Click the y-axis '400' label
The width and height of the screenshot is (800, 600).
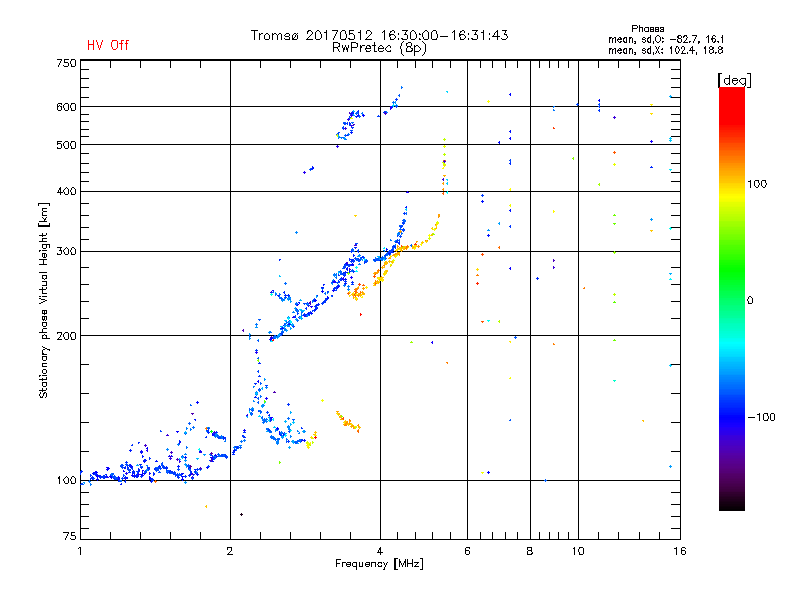pyautogui.click(x=66, y=192)
